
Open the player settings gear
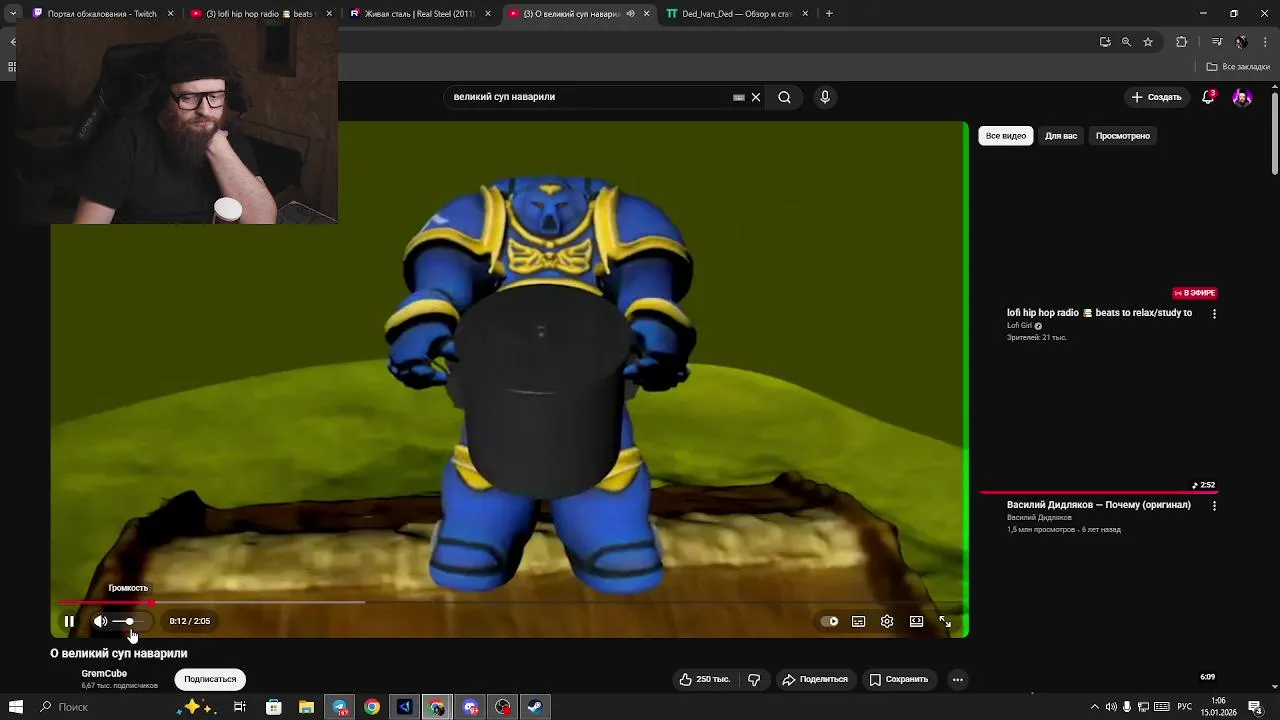887,621
